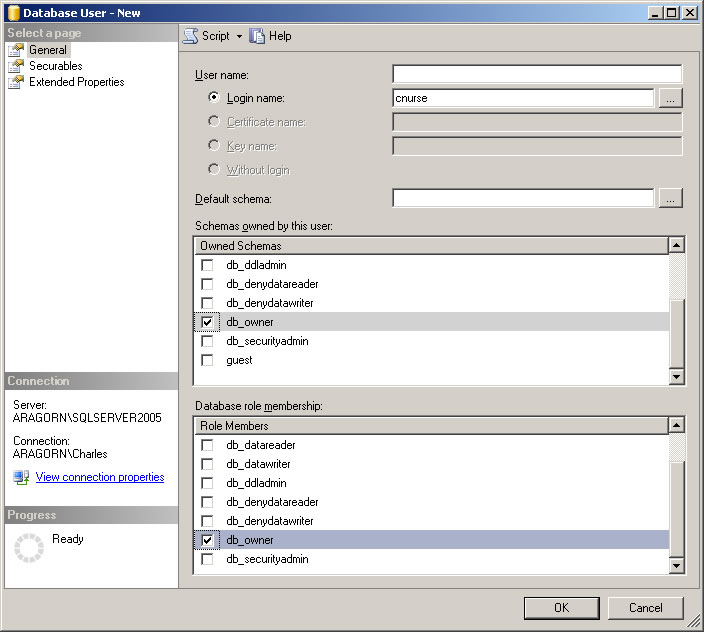704x632 pixels.
Task: Browse for default schema with ellipsis button
Action: [x=671, y=198]
